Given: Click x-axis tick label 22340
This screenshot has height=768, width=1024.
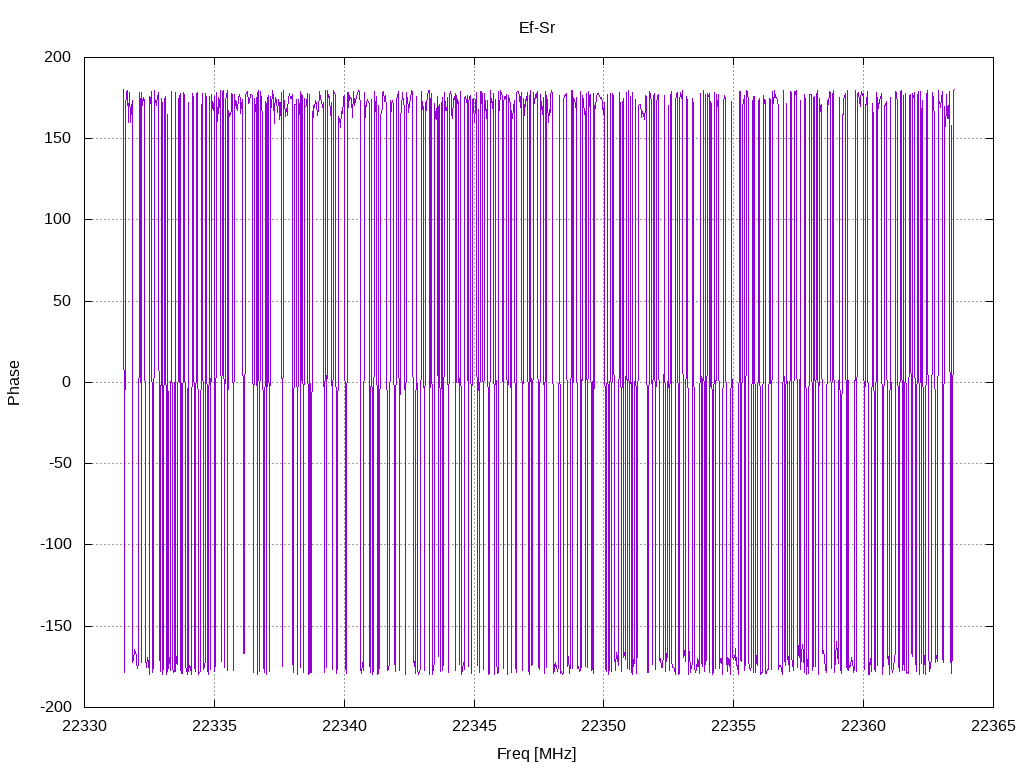Looking at the screenshot, I should click(344, 726).
